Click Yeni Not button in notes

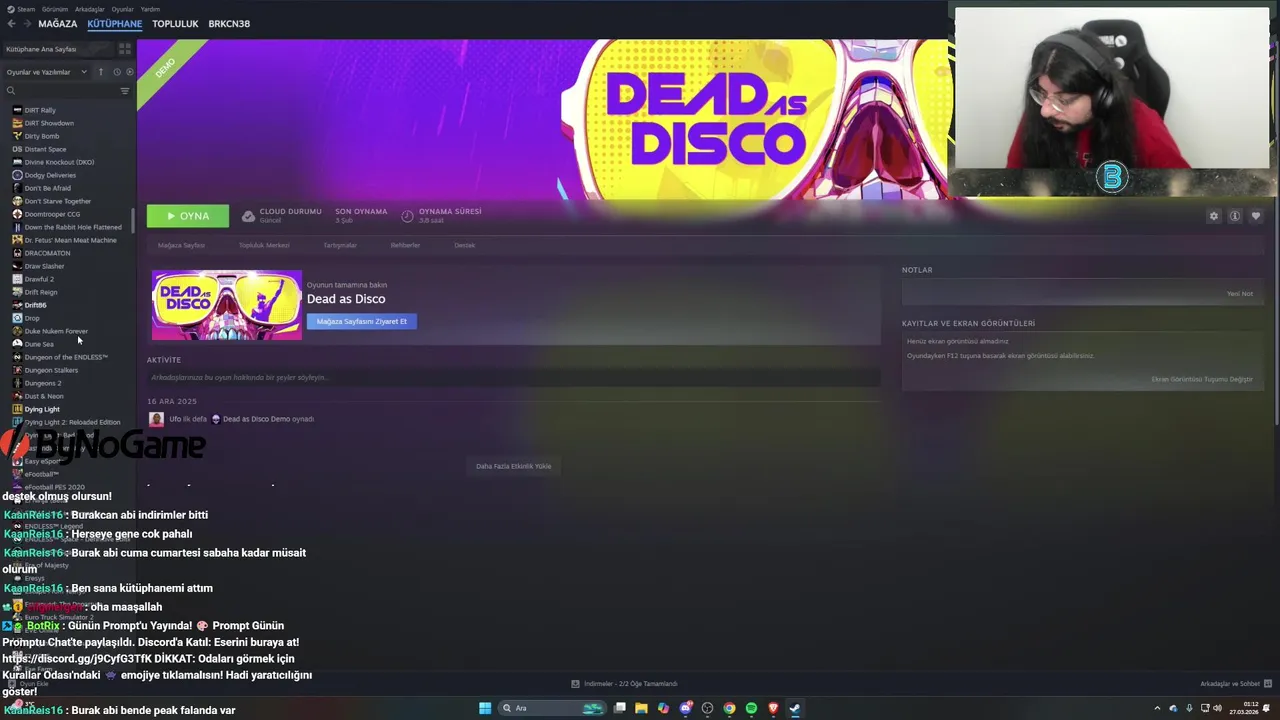(x=1240, y=293)
